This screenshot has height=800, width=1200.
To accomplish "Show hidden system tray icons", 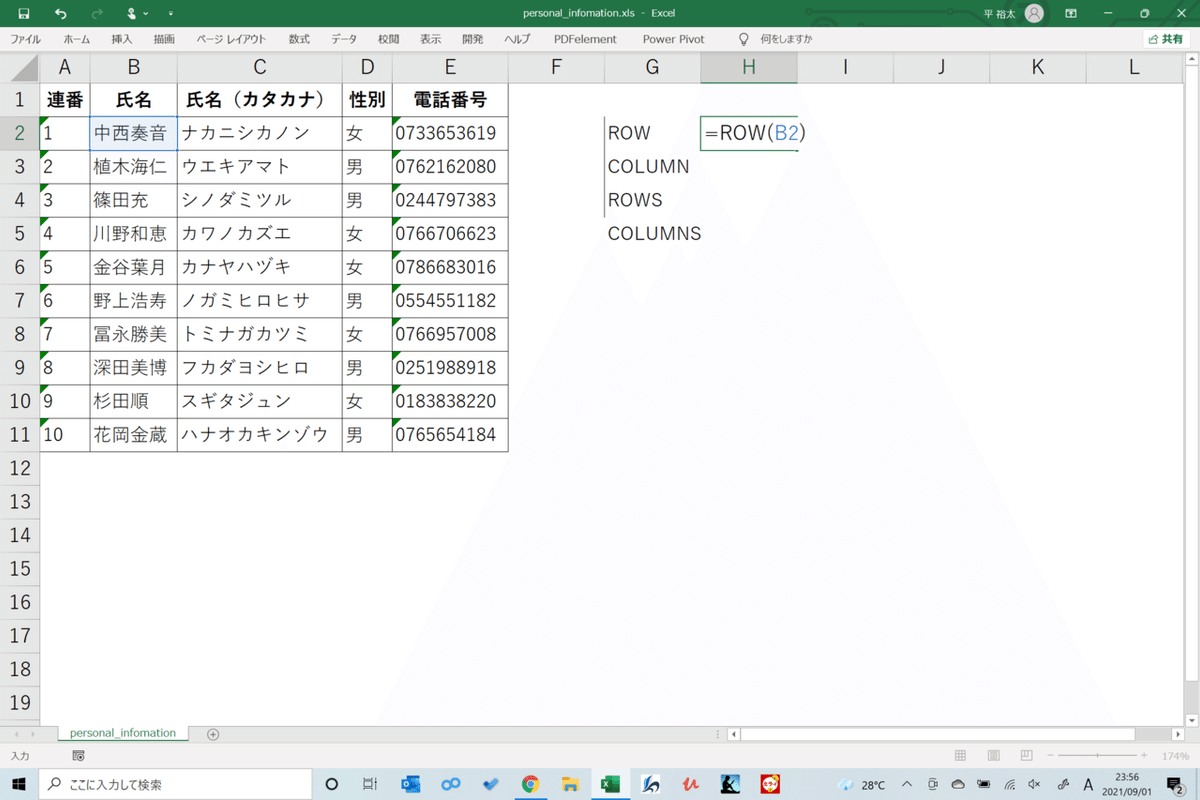I will click(x=907, y=785).
